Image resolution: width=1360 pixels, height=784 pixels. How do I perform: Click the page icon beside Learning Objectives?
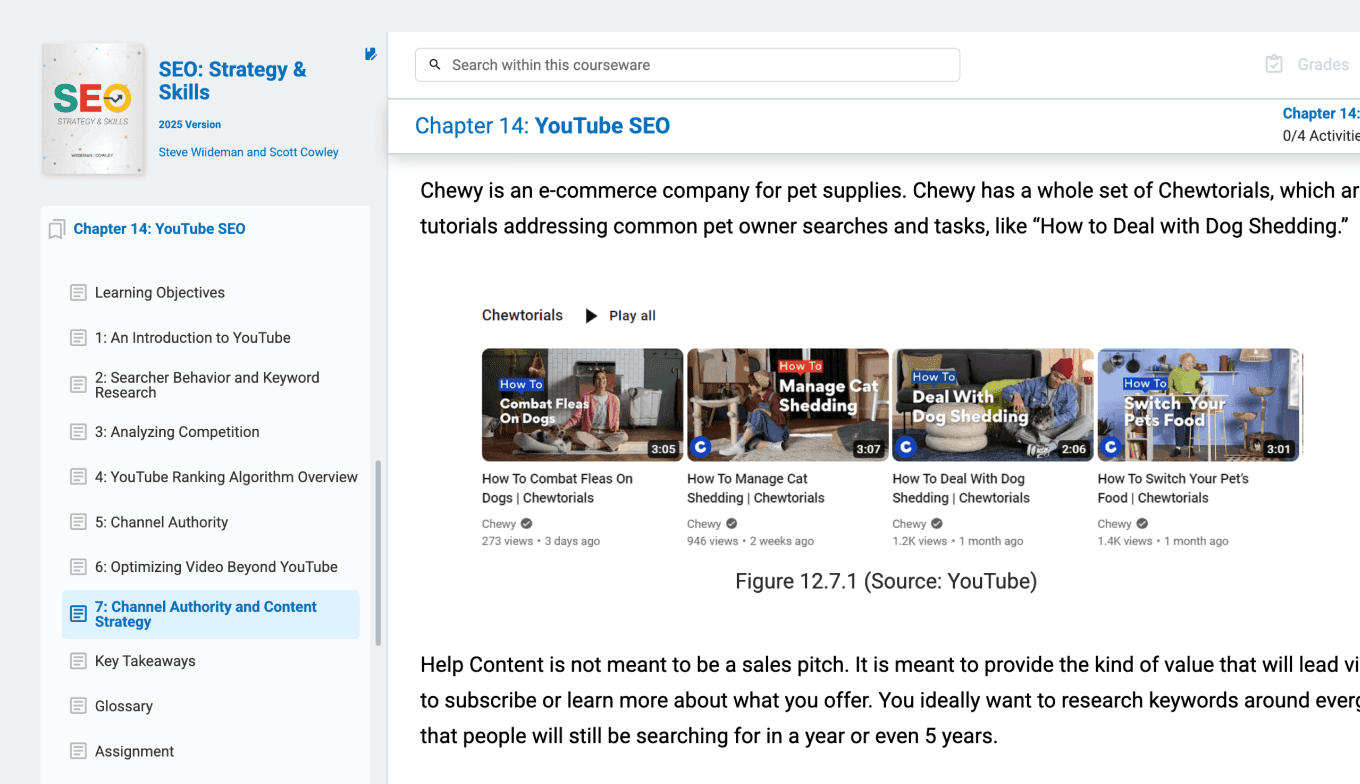(78, 293)
